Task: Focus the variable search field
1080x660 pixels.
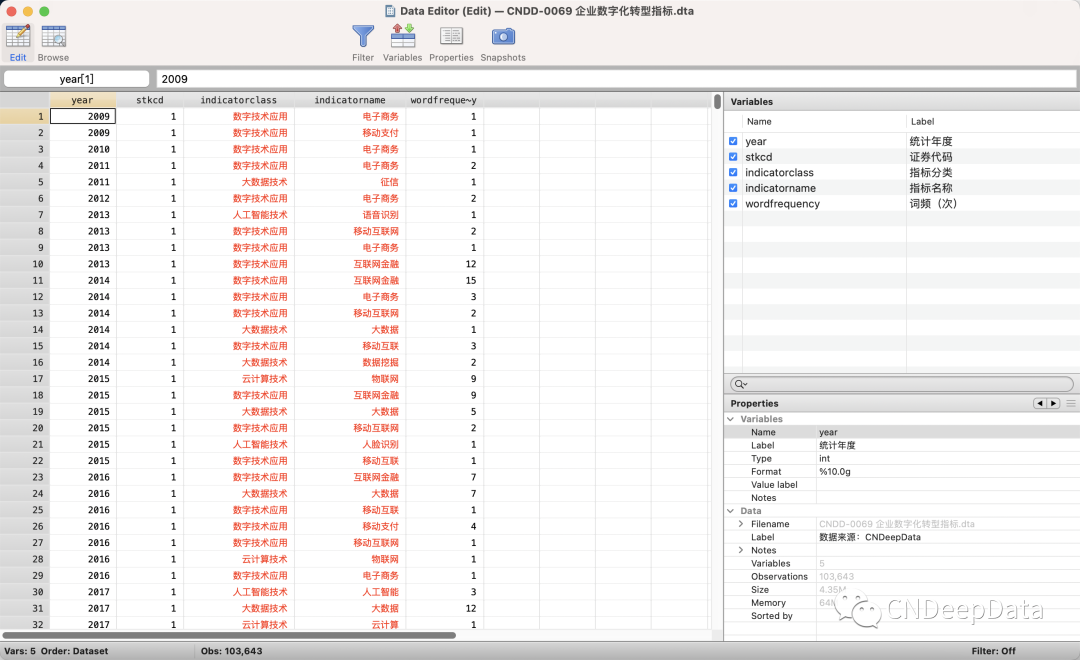Action: (902, 384)
